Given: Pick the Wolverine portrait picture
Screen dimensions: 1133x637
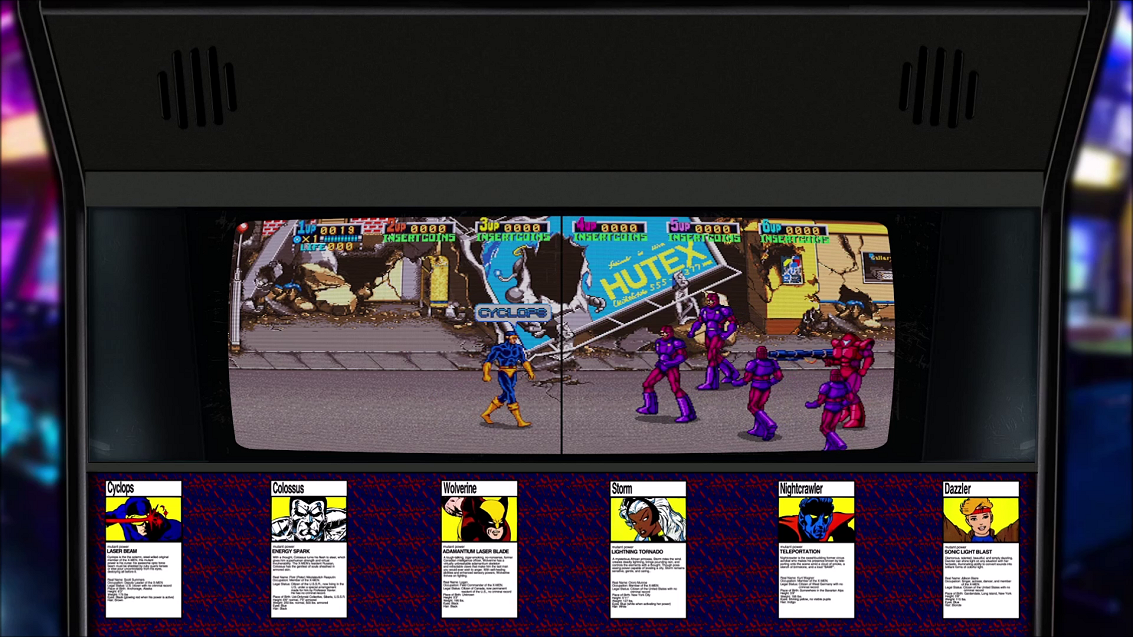Looking at the screenshot, I should click(479, 519).
